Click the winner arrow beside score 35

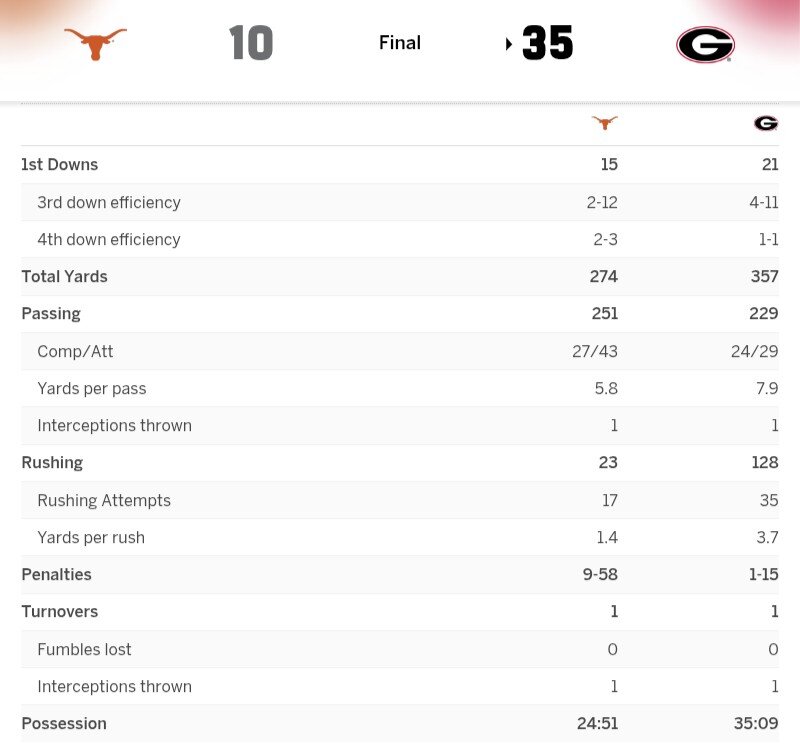509,44
